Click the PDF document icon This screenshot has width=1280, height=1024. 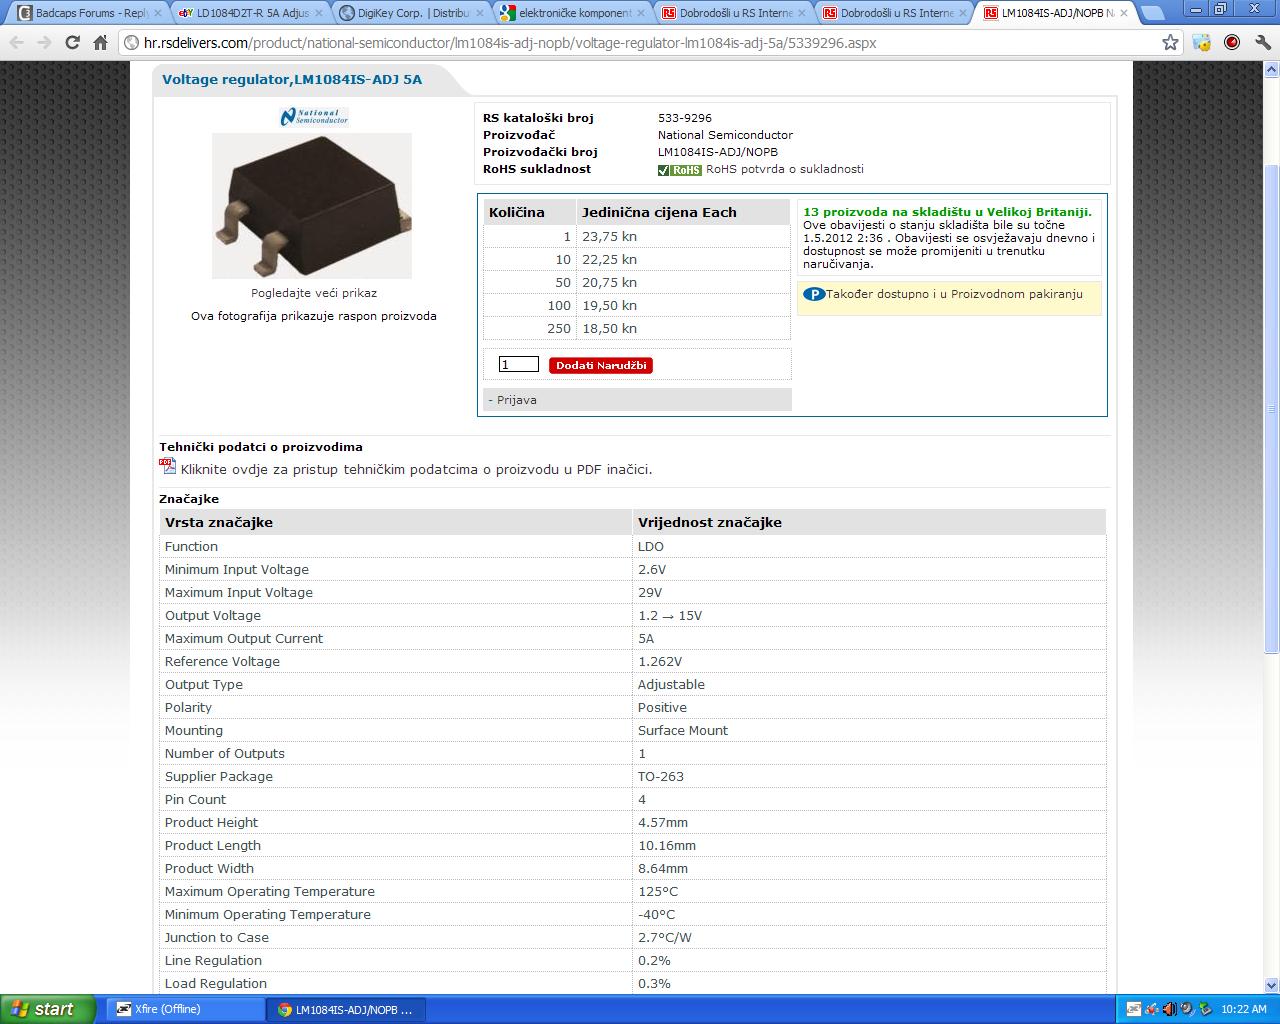point(167,466)
